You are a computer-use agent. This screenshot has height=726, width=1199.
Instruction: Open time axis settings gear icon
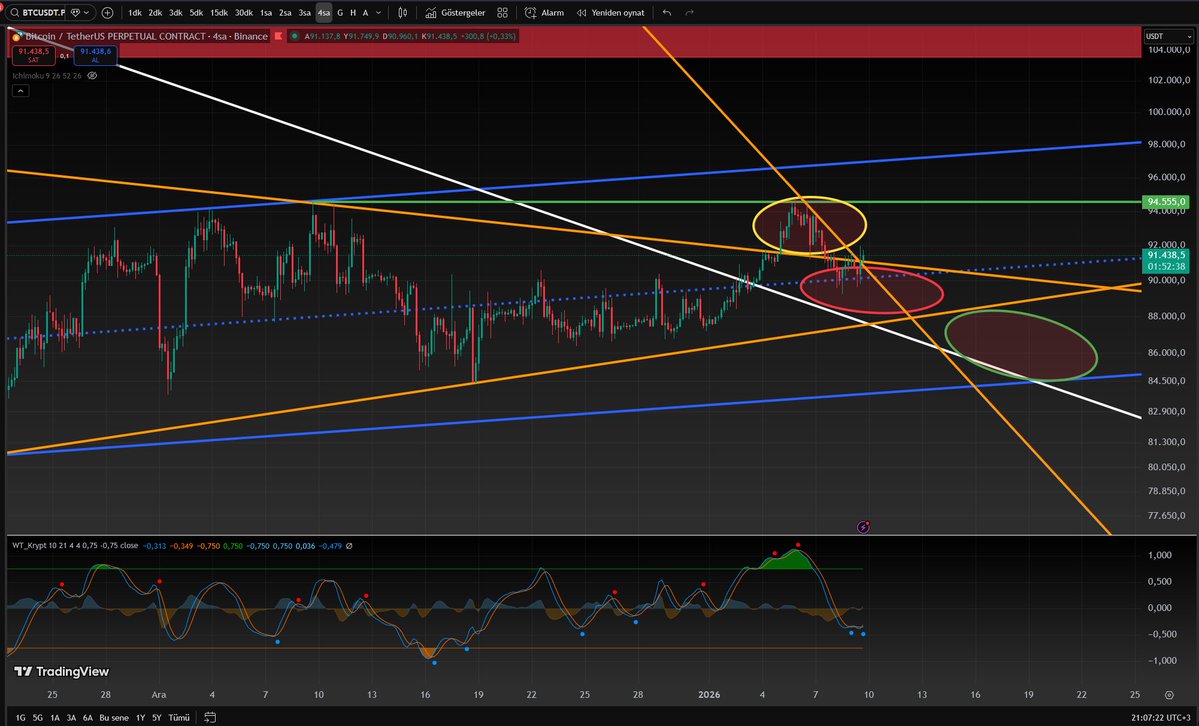1169,695
